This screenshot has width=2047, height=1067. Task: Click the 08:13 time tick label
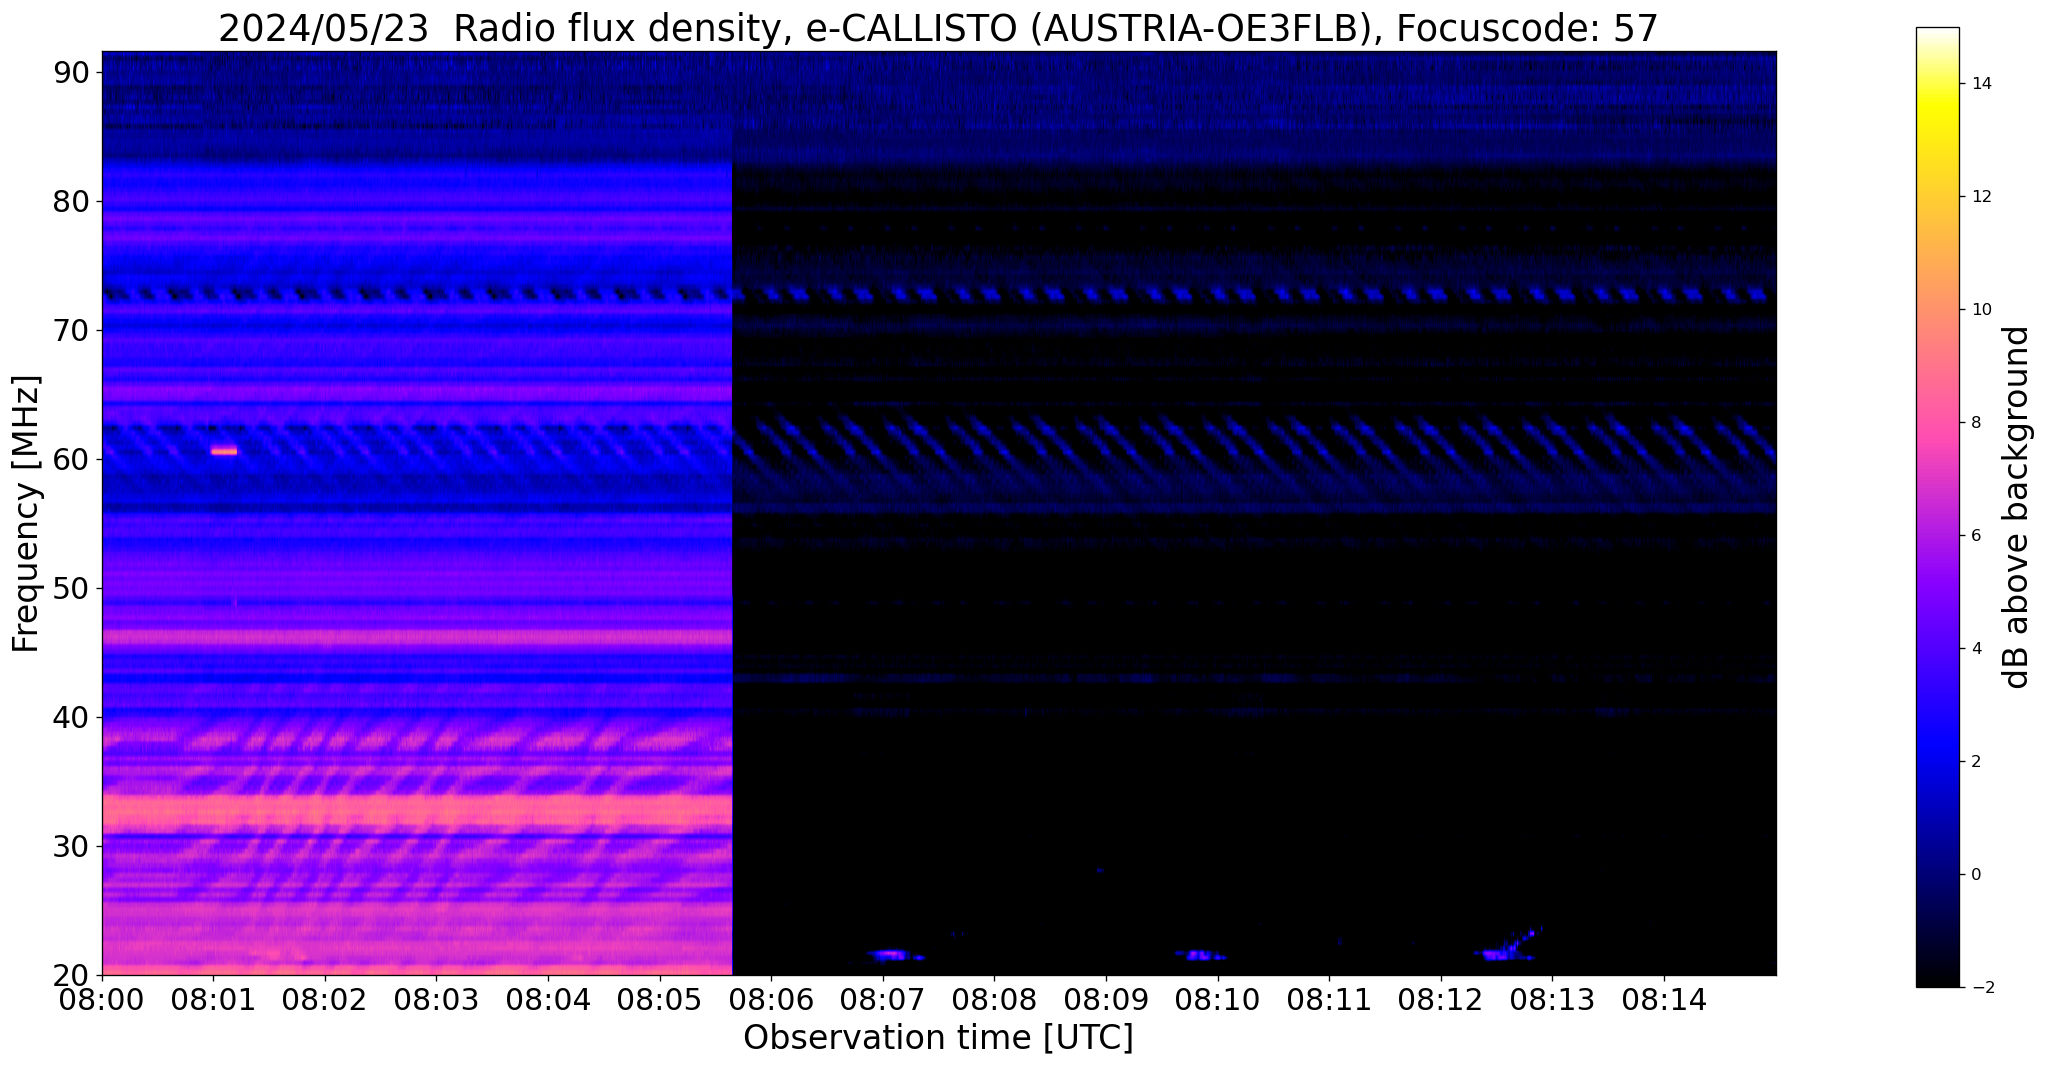(x=1553, y=1000)
